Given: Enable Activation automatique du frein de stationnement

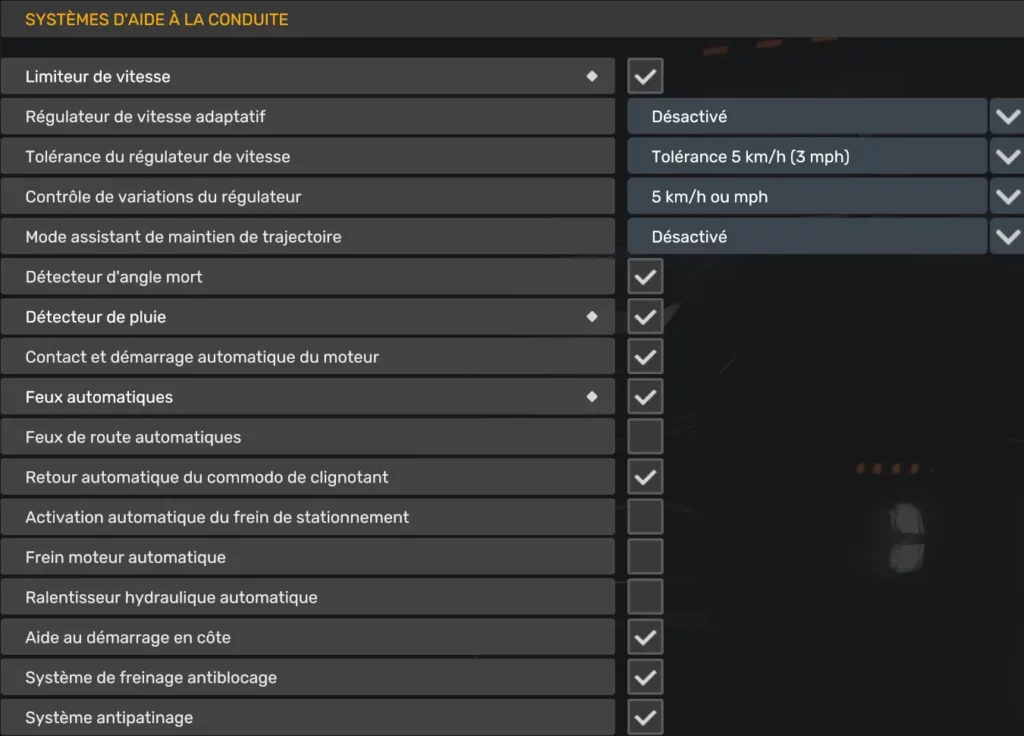Looking at the screenshot, I should 645,517.
